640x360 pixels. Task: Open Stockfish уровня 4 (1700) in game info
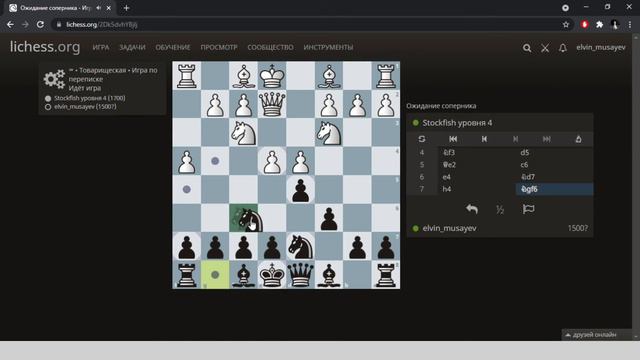90,98
